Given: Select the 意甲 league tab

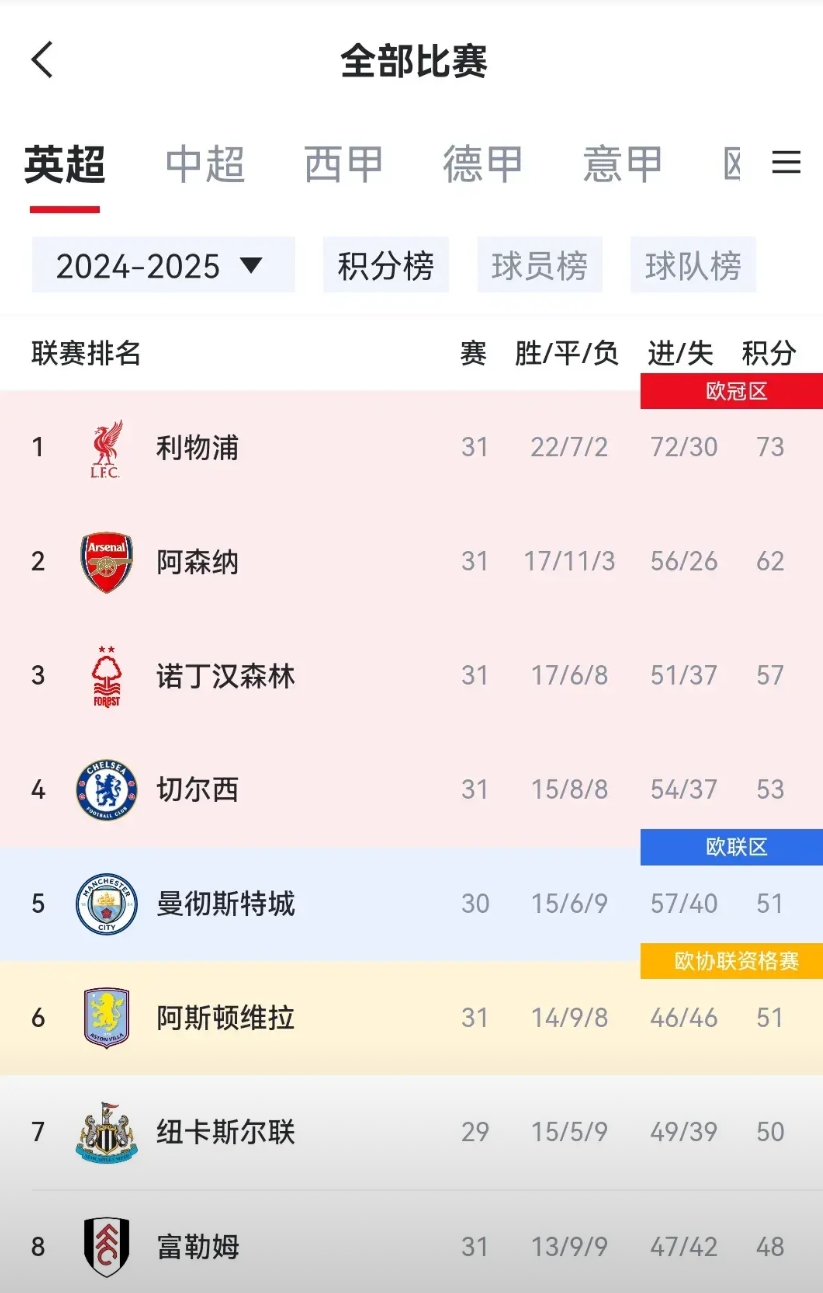Looking at the screenshot, I should coord(623,164).
